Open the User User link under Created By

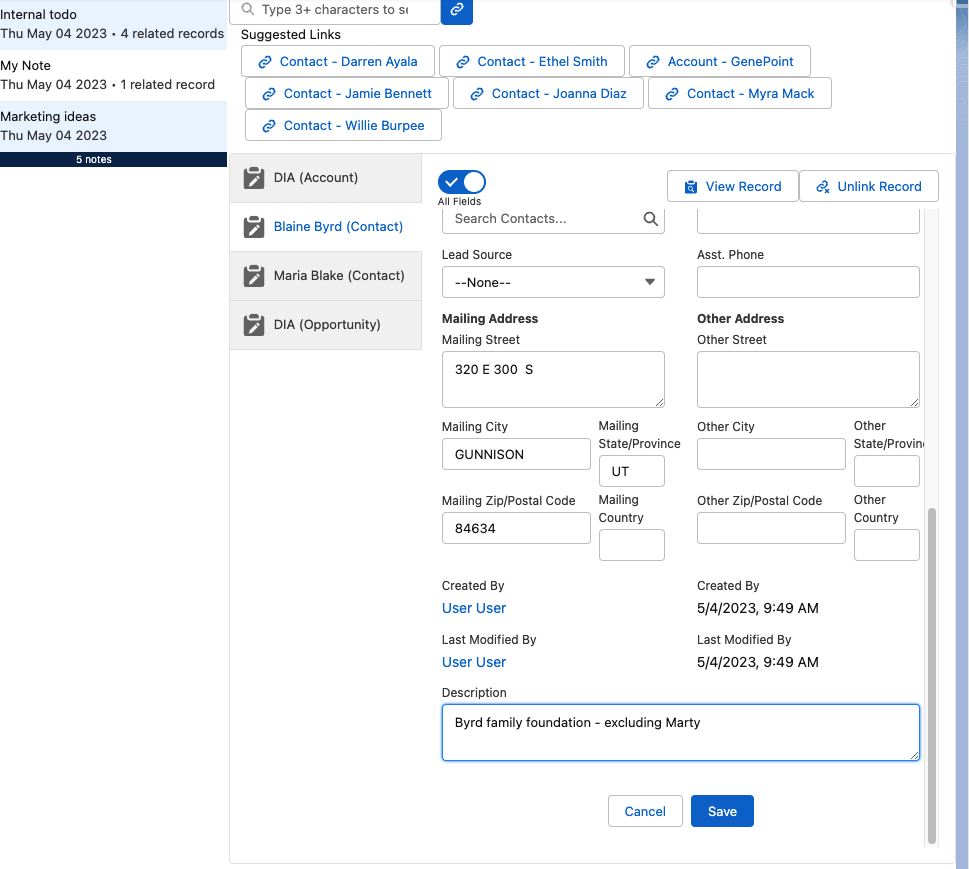point(474,608)
